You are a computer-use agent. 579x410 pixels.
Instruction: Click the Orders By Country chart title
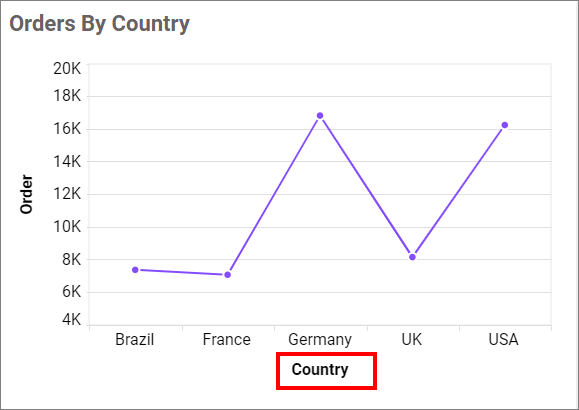click(x=99, y=24)
